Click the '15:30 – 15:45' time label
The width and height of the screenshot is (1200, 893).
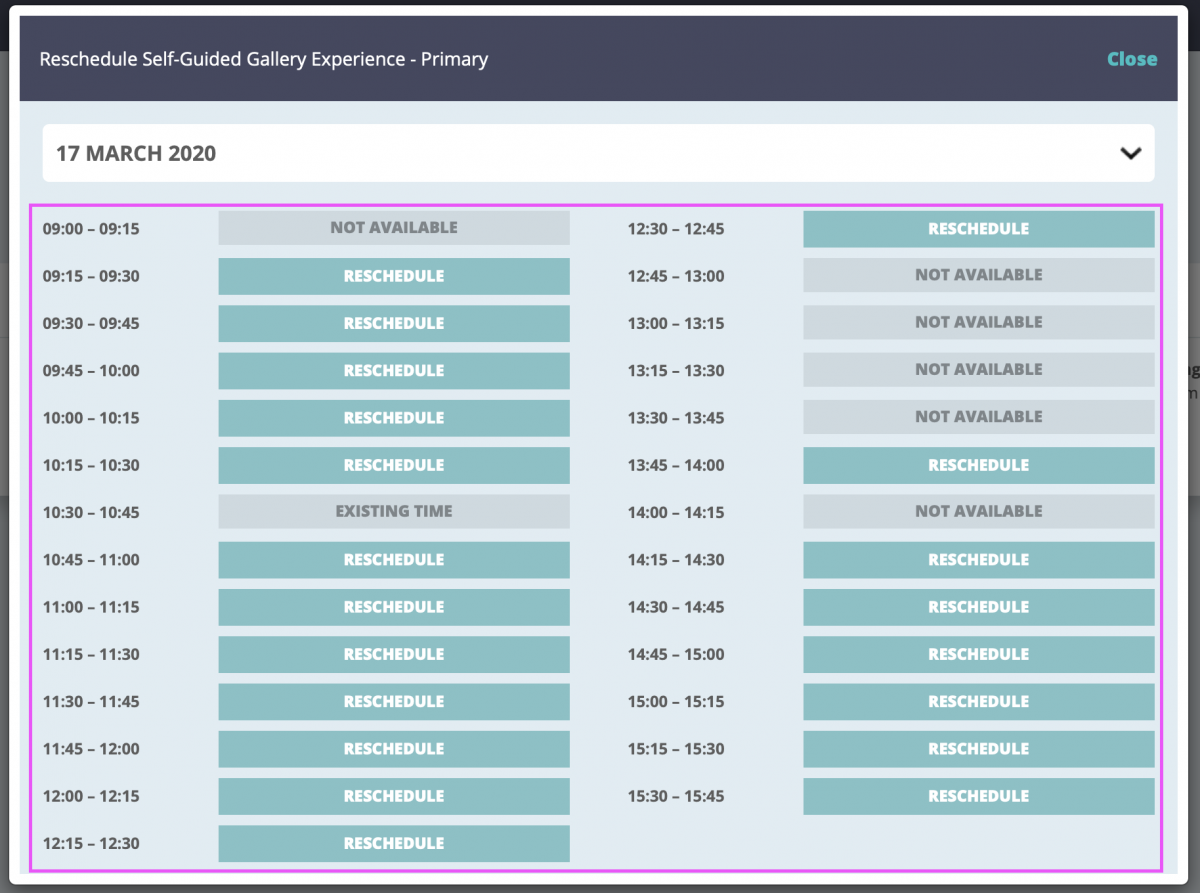(x=676, y=797)
